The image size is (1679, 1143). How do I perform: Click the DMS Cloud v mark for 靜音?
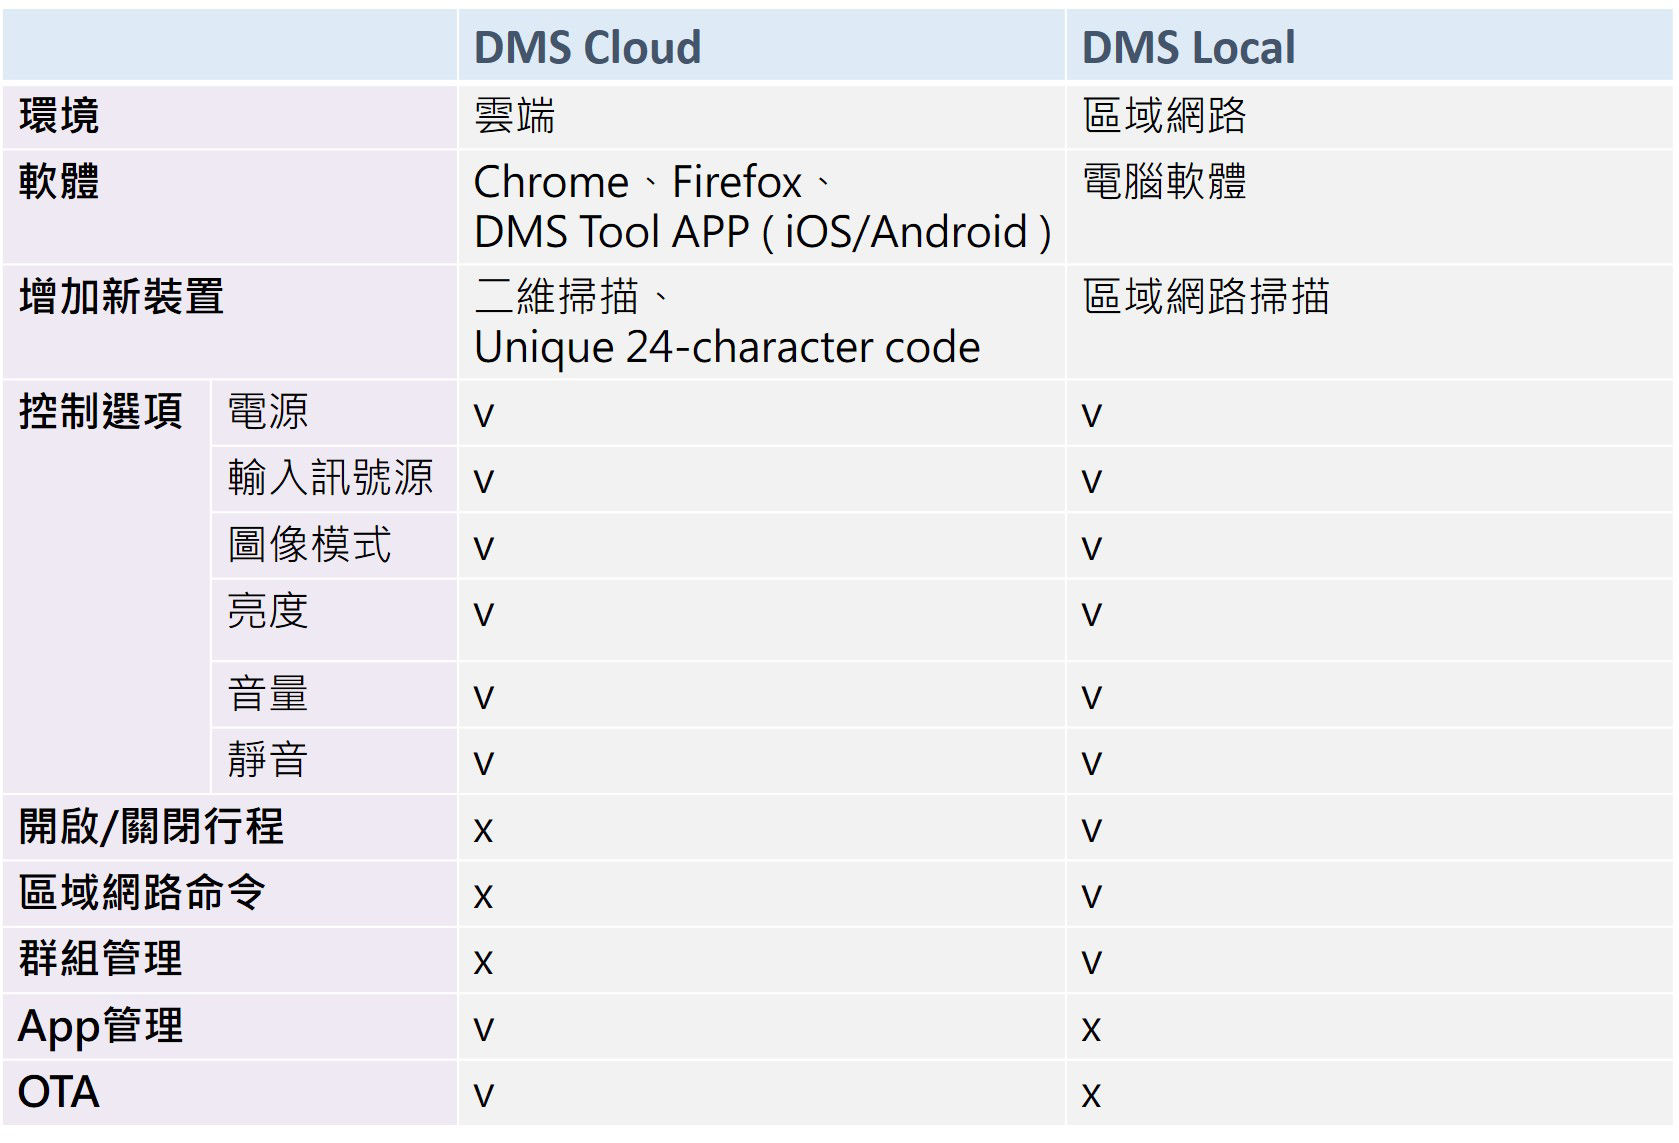point(484,764)
